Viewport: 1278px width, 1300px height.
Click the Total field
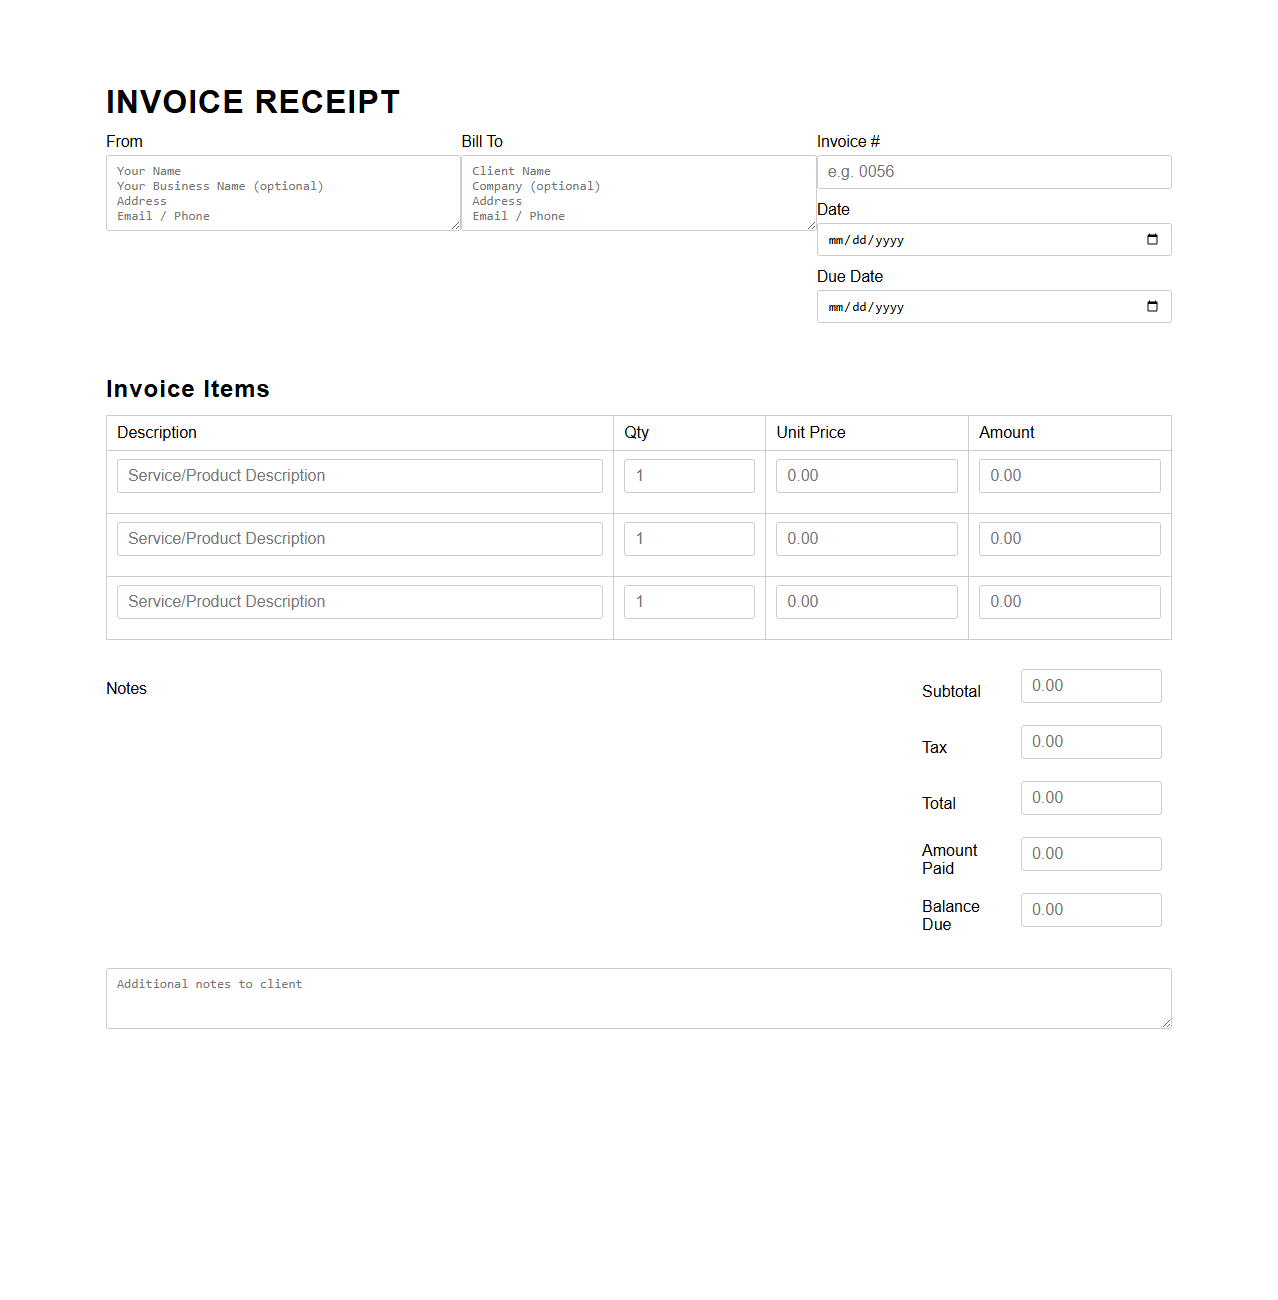(1090, 797)
